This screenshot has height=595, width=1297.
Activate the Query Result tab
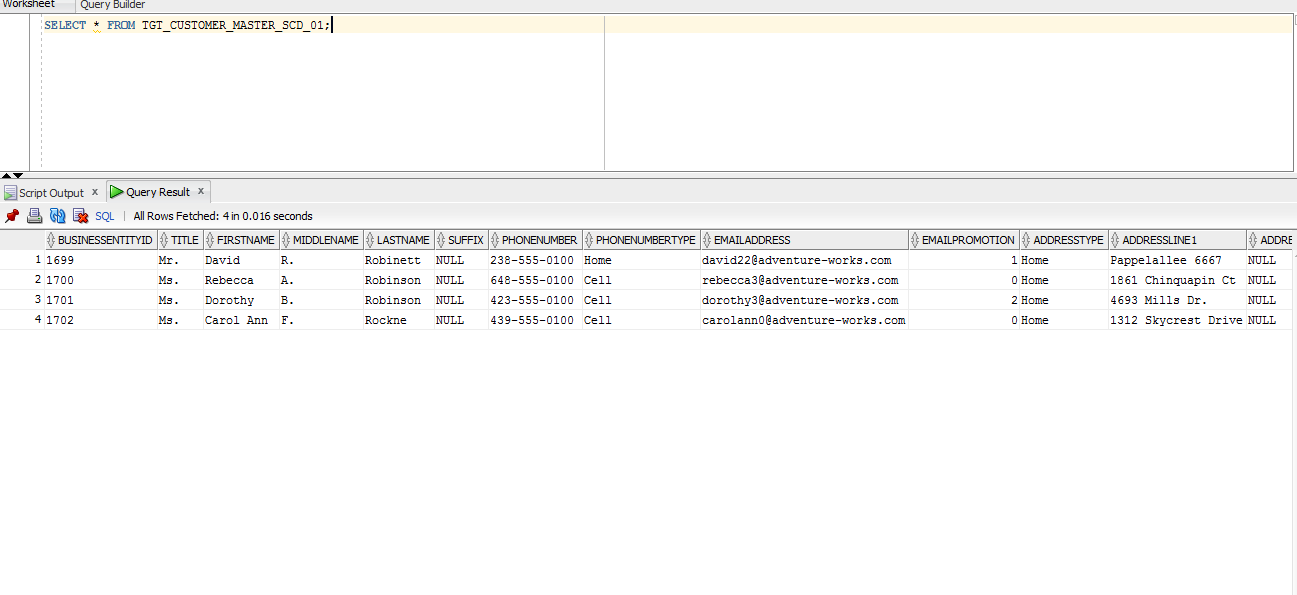158,191
